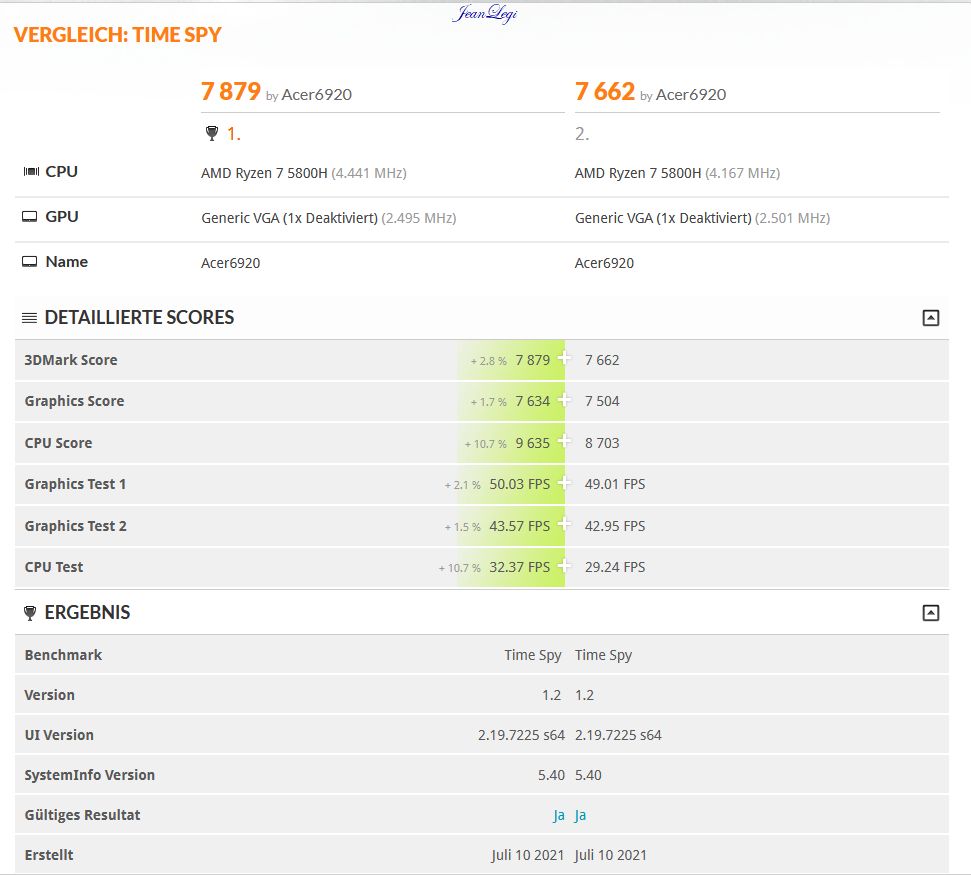Click the right Ja valid result link
The height and width of the screenshot is (875, 971).
coord(580,816)
